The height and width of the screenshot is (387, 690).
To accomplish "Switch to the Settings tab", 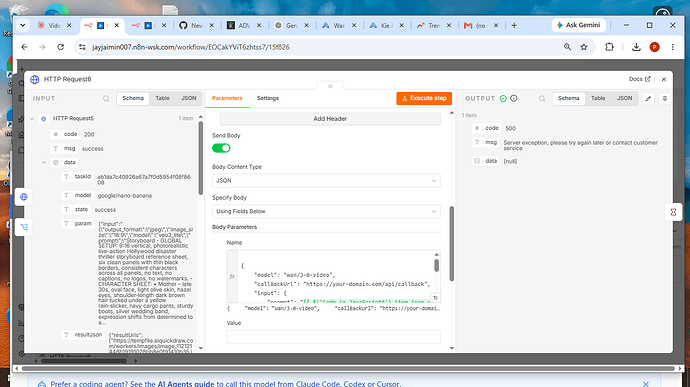I will (x=268, y=98).
